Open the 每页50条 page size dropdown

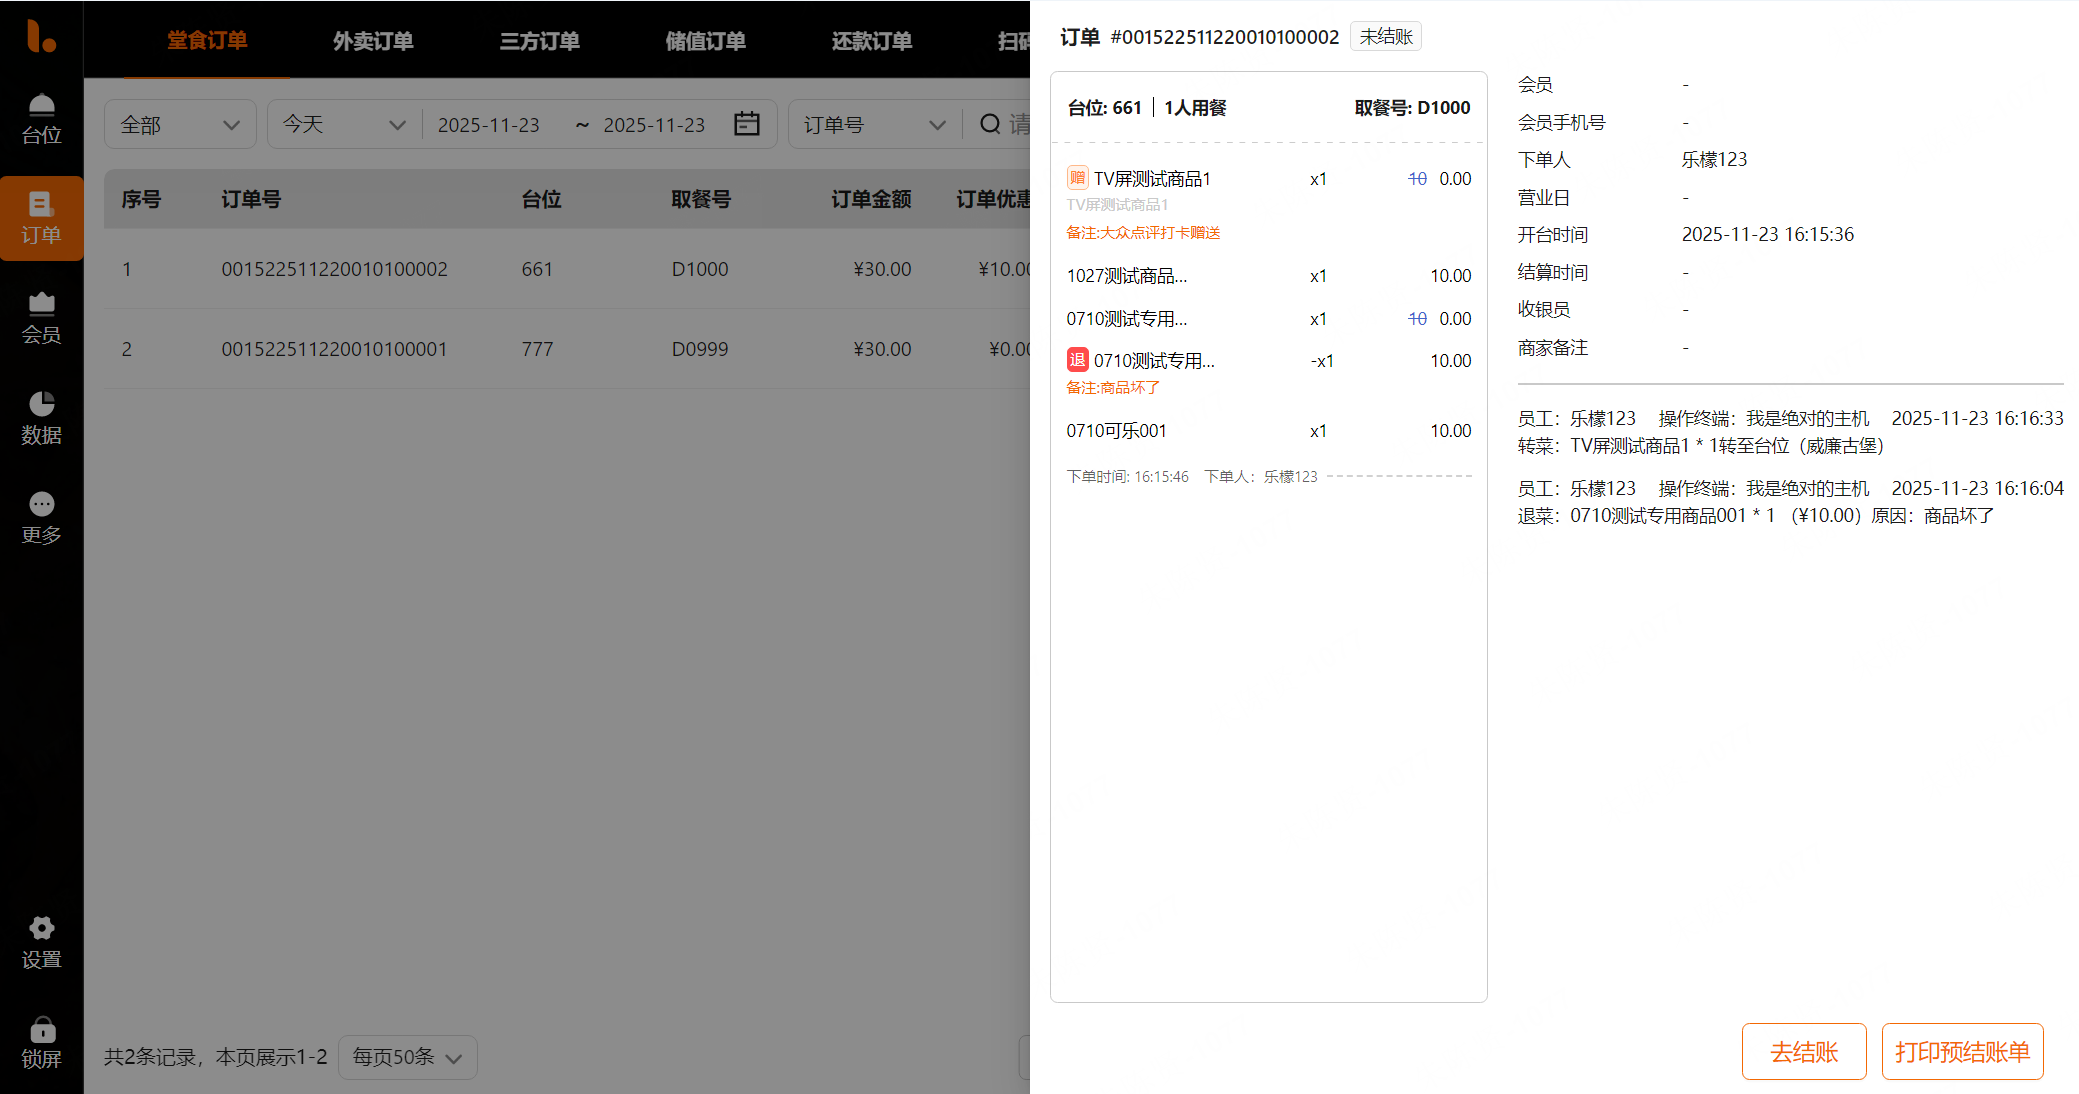pyautogui.click(x=407, y=1057)
